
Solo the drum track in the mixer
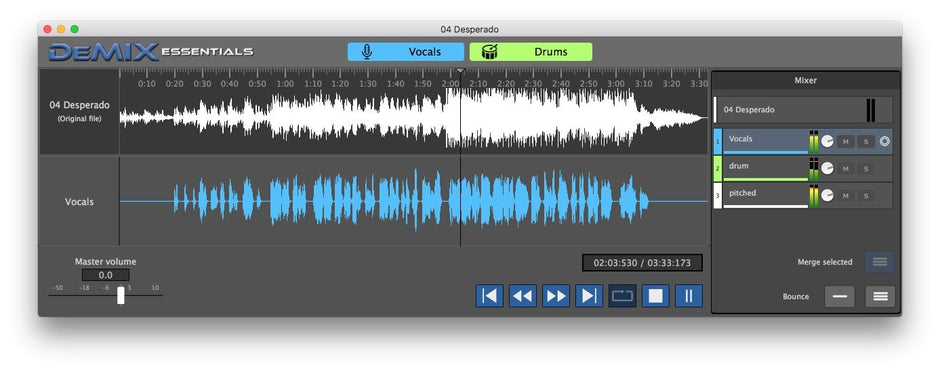point(866,168)
